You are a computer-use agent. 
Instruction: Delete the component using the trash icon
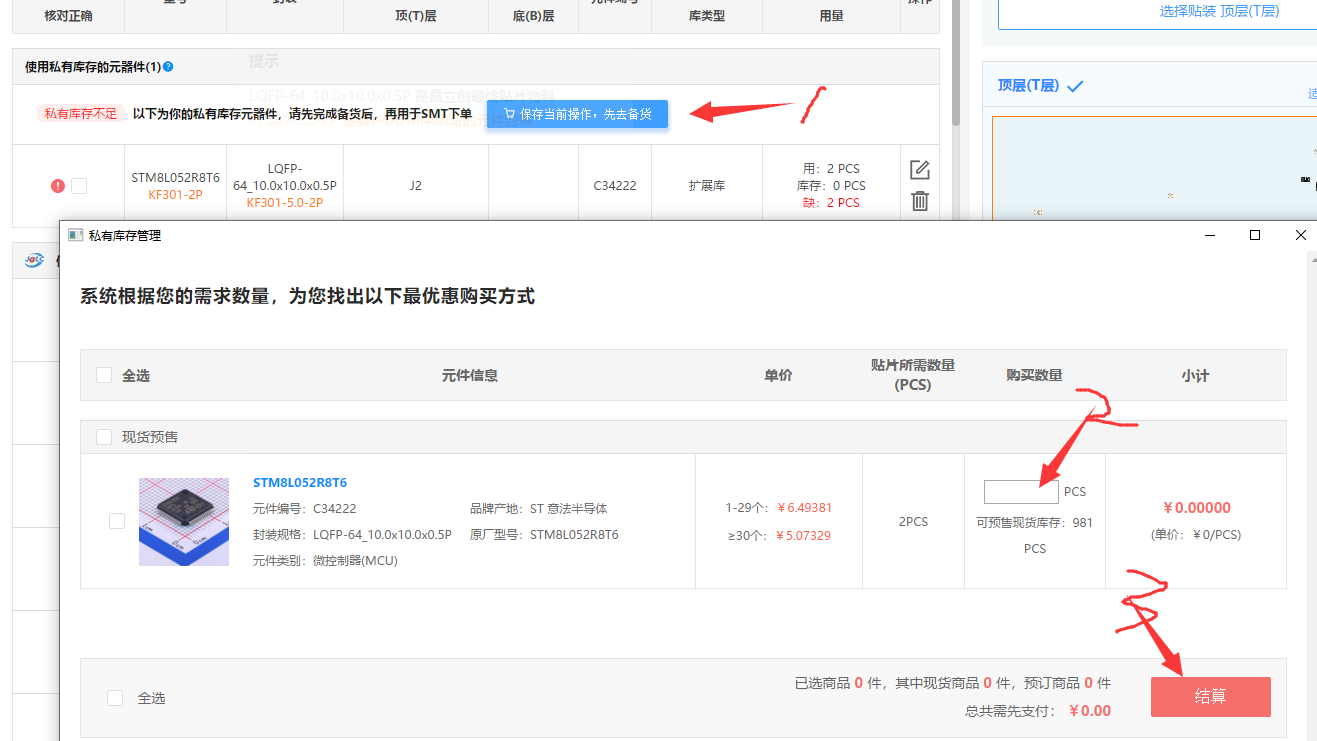pyautogui.click(x=920, y=201)
